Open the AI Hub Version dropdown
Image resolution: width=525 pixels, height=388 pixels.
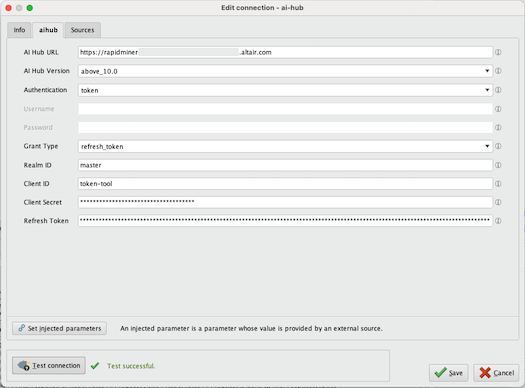click(285, 71)
